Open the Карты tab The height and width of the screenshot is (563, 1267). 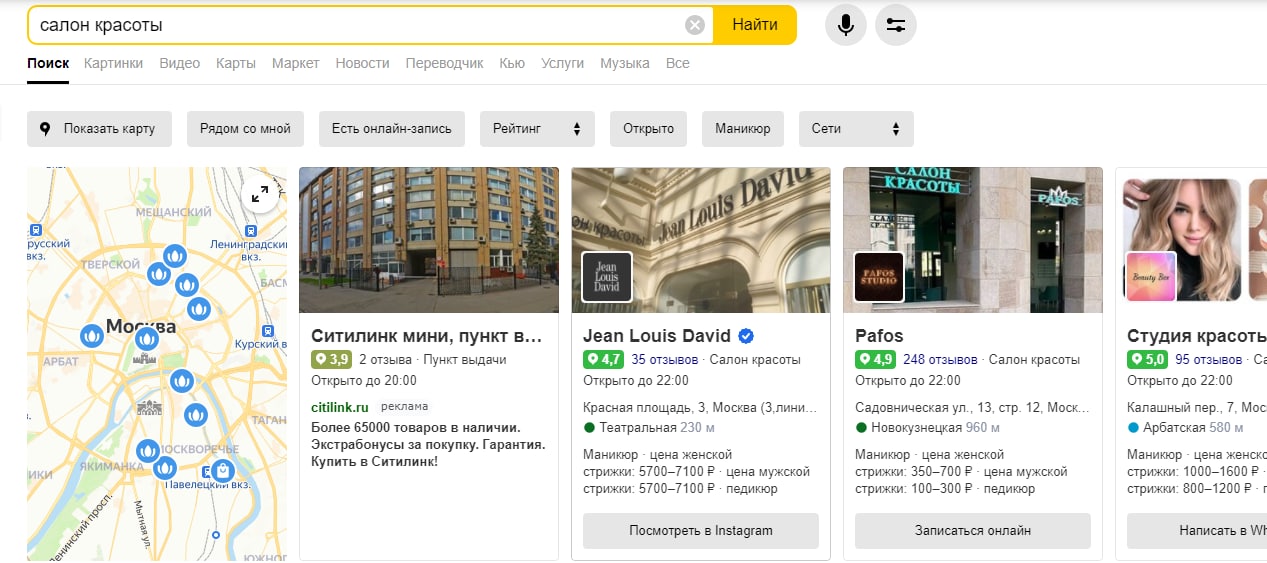(x=236, y=63)
